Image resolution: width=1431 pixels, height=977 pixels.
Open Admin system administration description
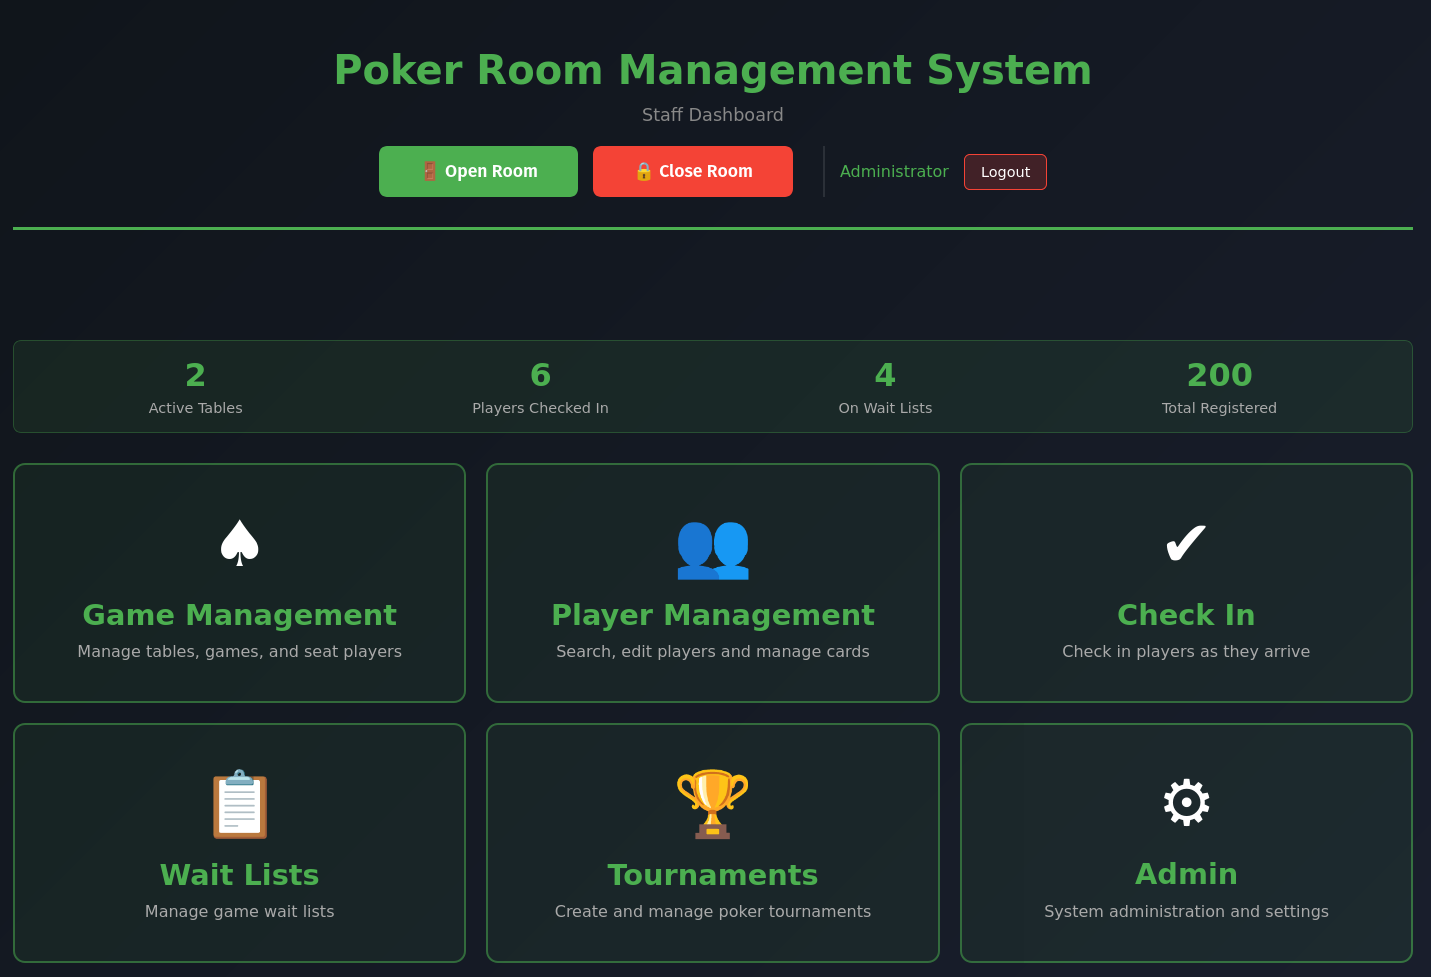click(x=1186, y=911)
